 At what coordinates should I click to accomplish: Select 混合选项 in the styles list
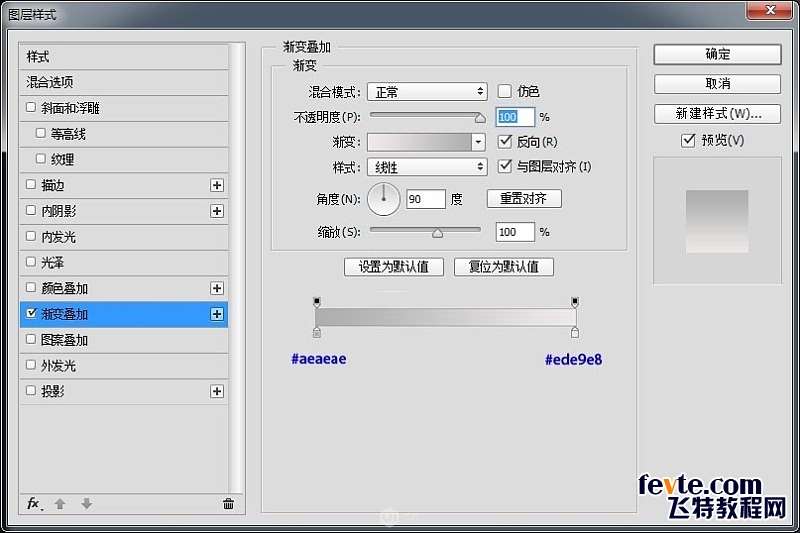coord(50,82)
